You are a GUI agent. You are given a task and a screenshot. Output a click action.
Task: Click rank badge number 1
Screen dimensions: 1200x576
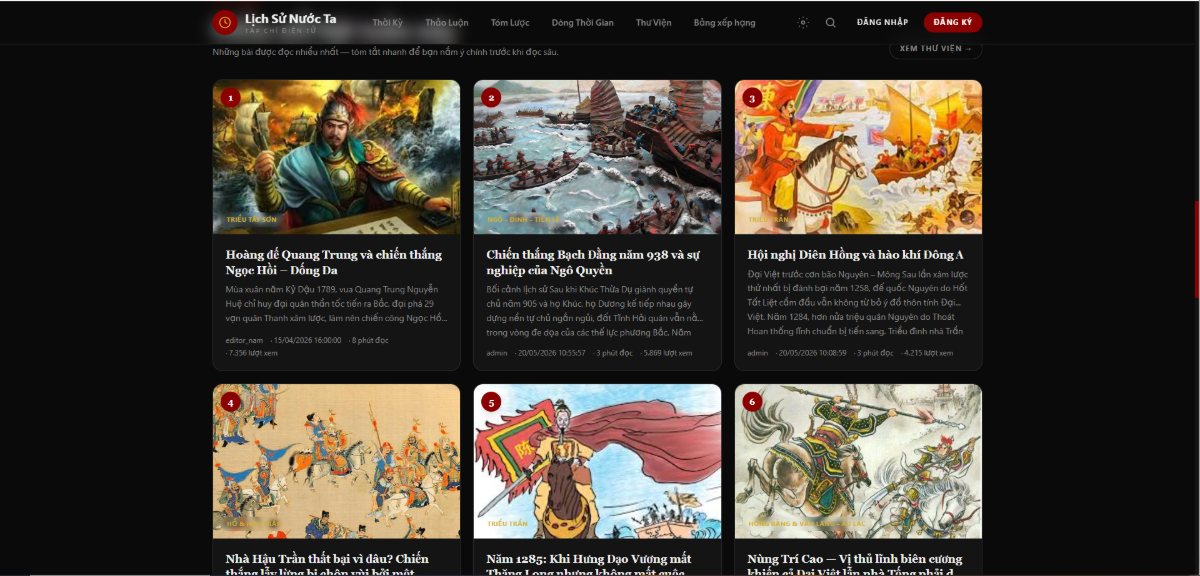click(231, 98)
